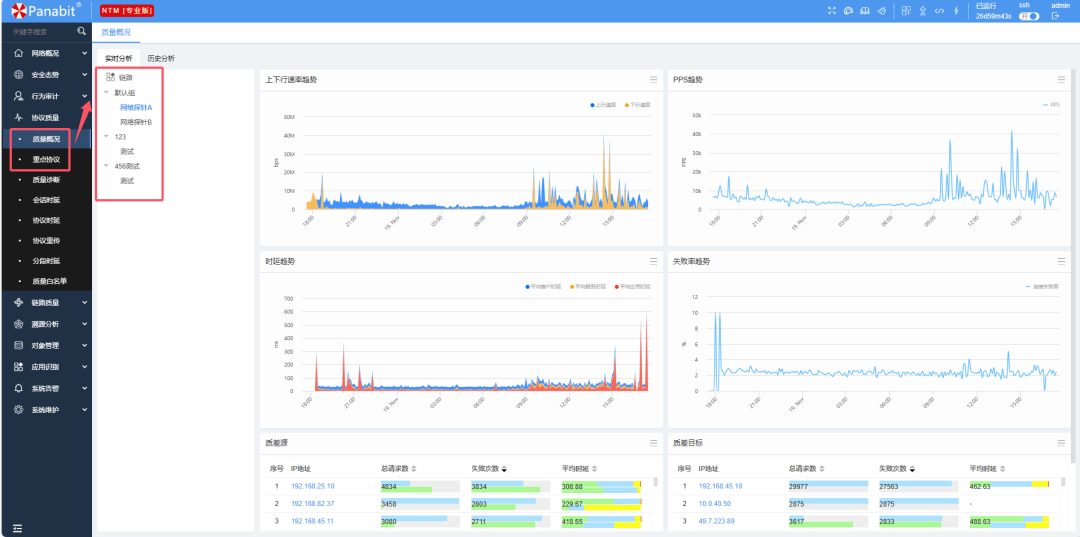Image resolution: width=1080 pixels, height=537 pixels.
Task: Expand 网络概况 with its chevron
Action: coord(85,53)
